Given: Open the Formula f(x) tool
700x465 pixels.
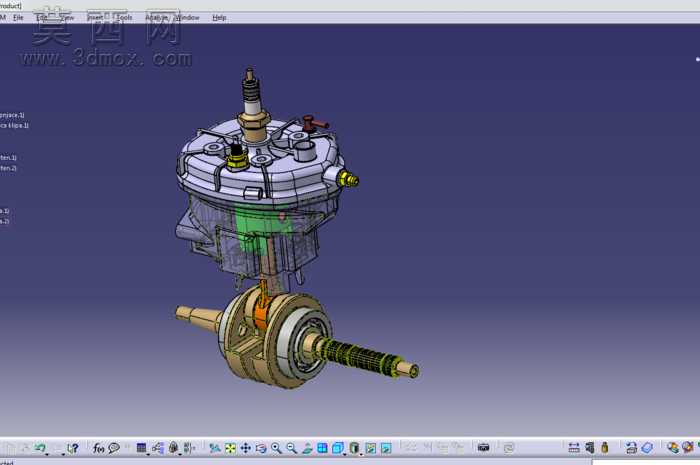Looking at the screenshot, I should [98, 448].
